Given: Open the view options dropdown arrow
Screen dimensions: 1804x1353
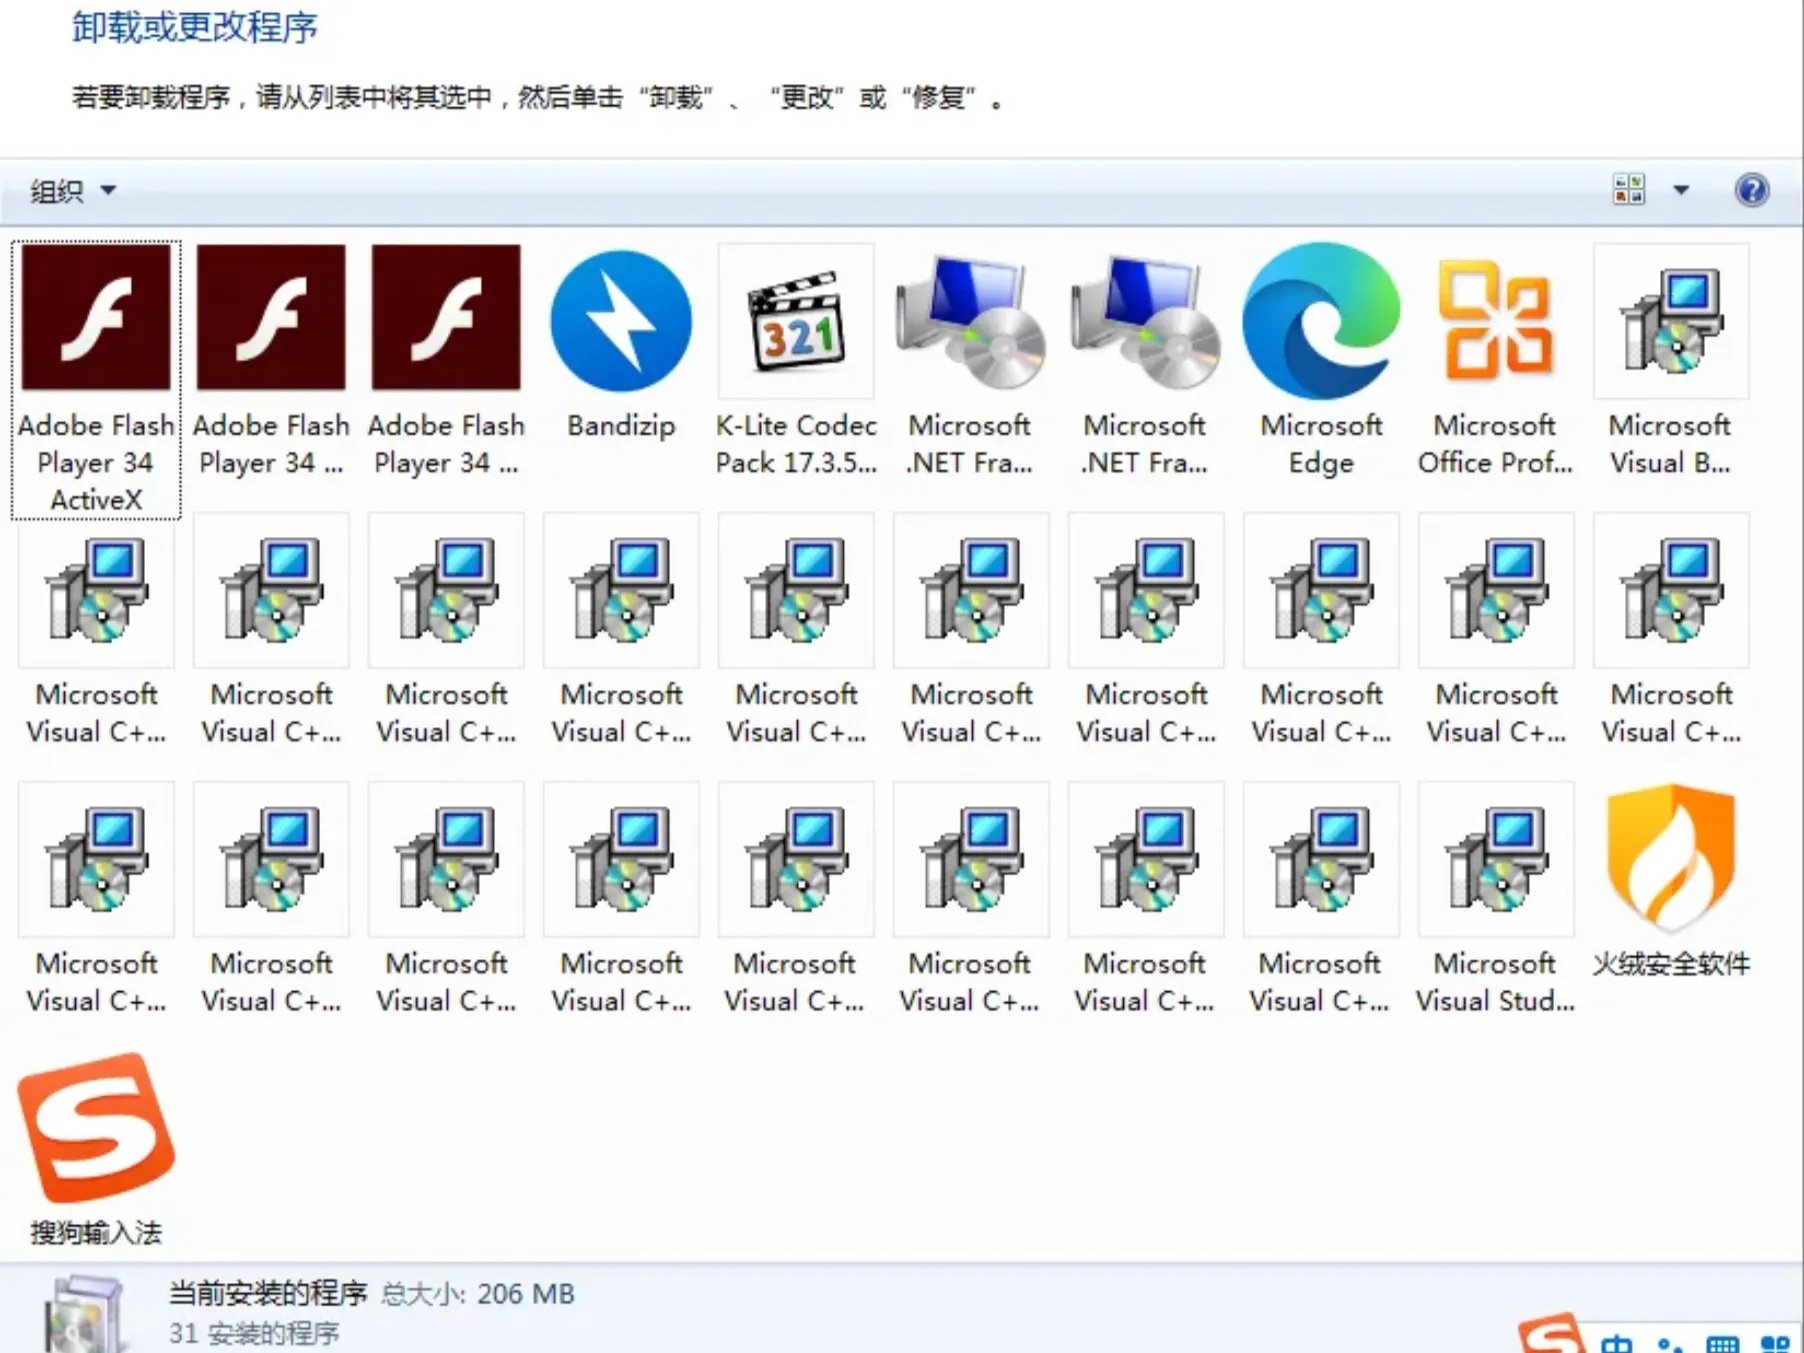Looking at the screenshot, I should click(x=1680, y=189).
